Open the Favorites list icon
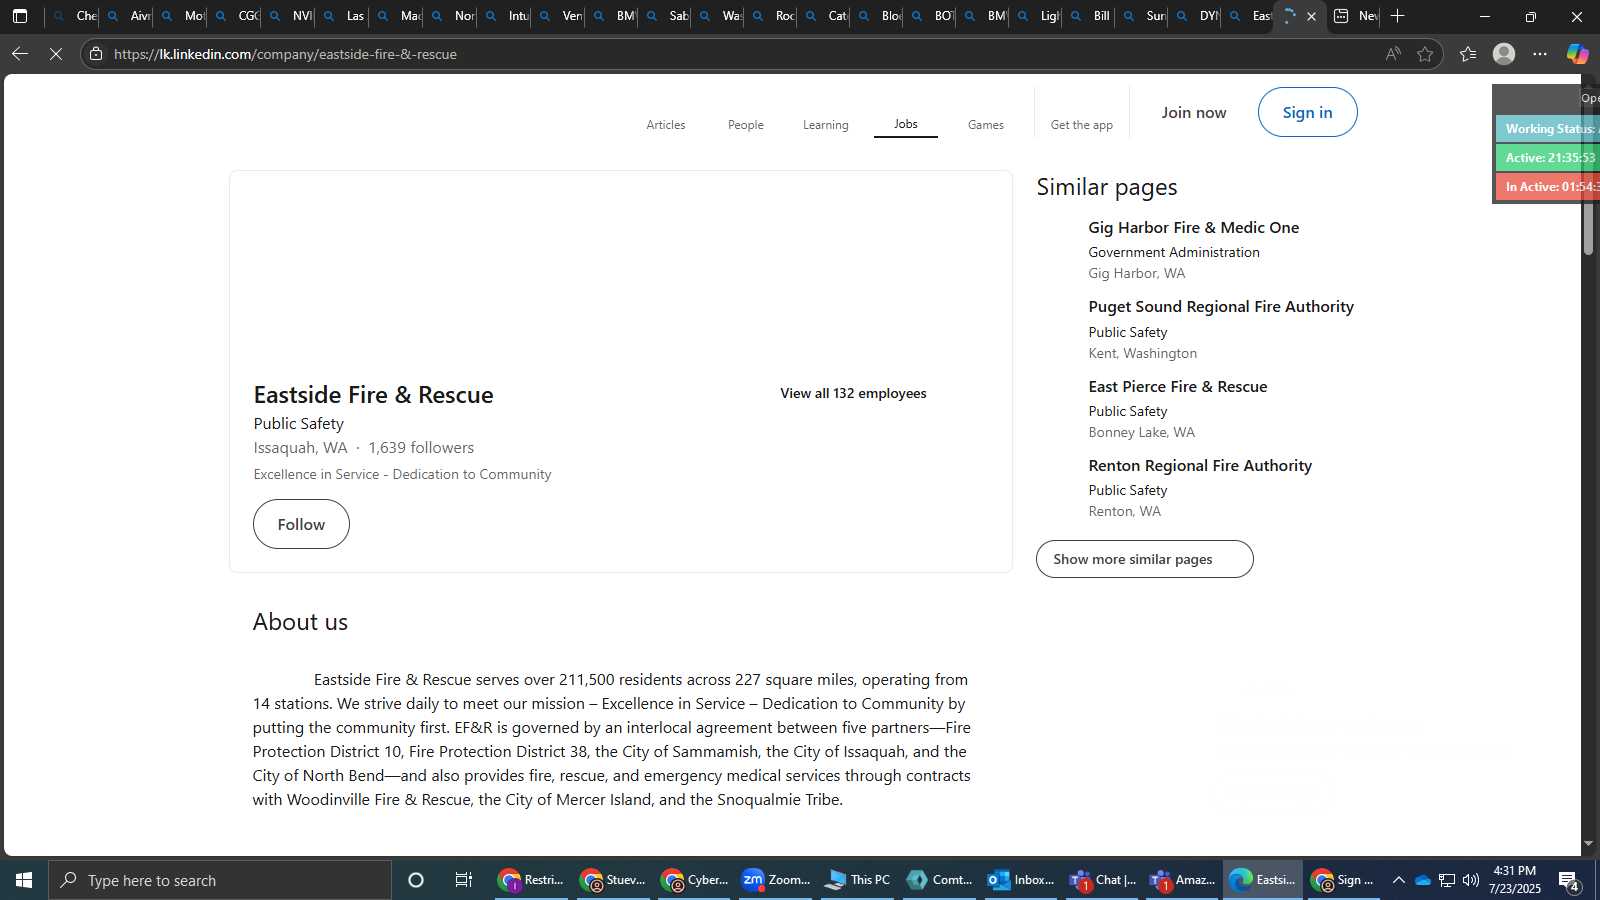 coord(1467,54)
